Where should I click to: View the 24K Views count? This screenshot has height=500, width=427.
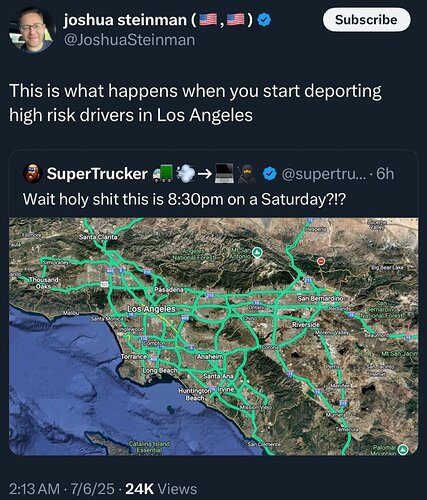161,489
